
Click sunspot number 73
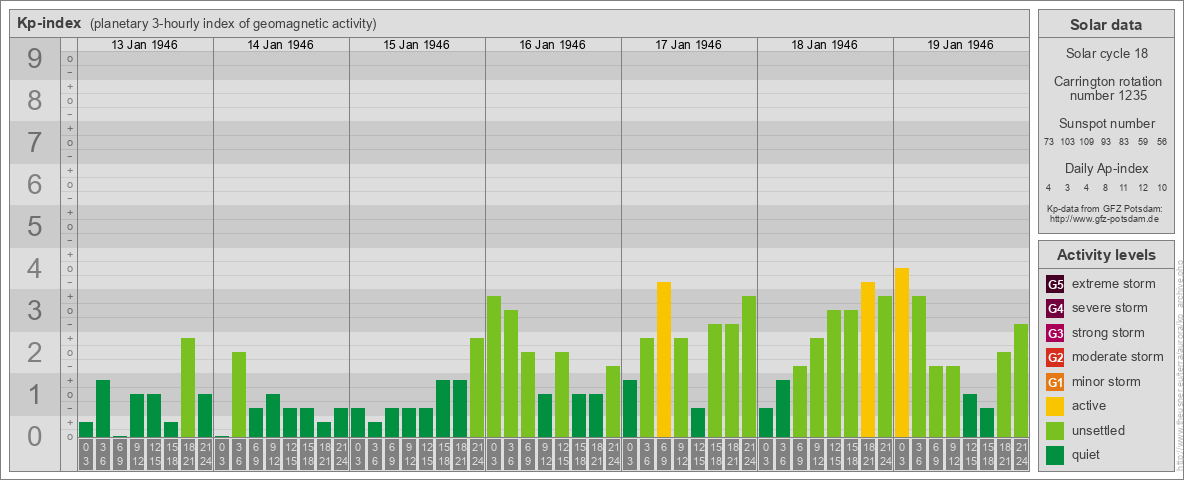click(1049, 142)
